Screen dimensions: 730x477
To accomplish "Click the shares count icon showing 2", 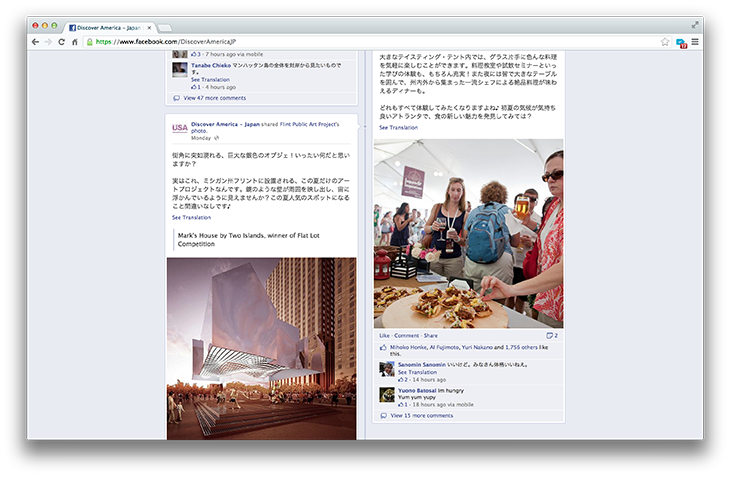I will pos(551,335).
